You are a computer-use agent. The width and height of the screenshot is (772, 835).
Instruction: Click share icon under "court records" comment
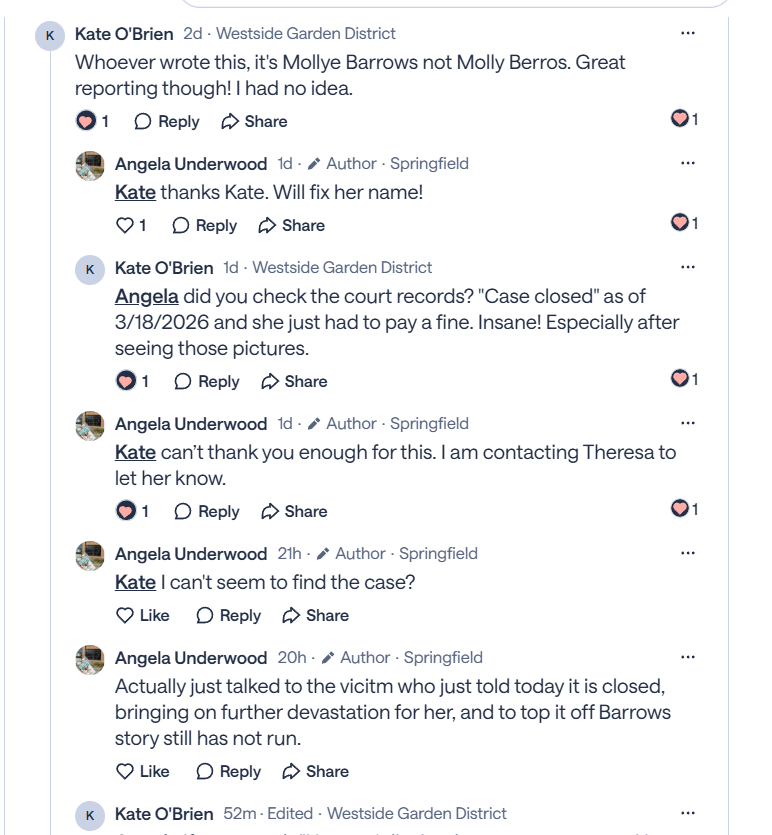tap(270, 382)
